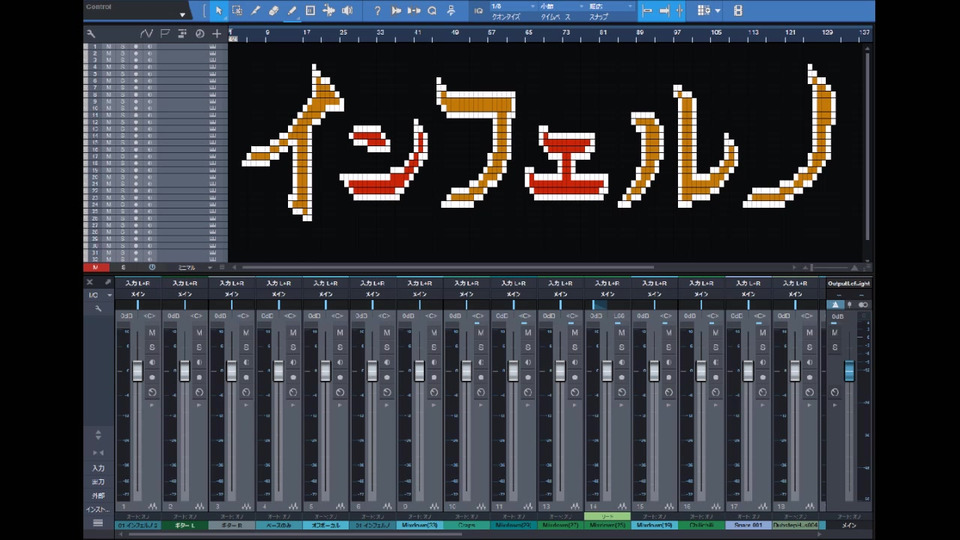This screenshot has height=540, width=960.
Task: Click record arm dot on channel 3
Action: [x=246, y=377]
